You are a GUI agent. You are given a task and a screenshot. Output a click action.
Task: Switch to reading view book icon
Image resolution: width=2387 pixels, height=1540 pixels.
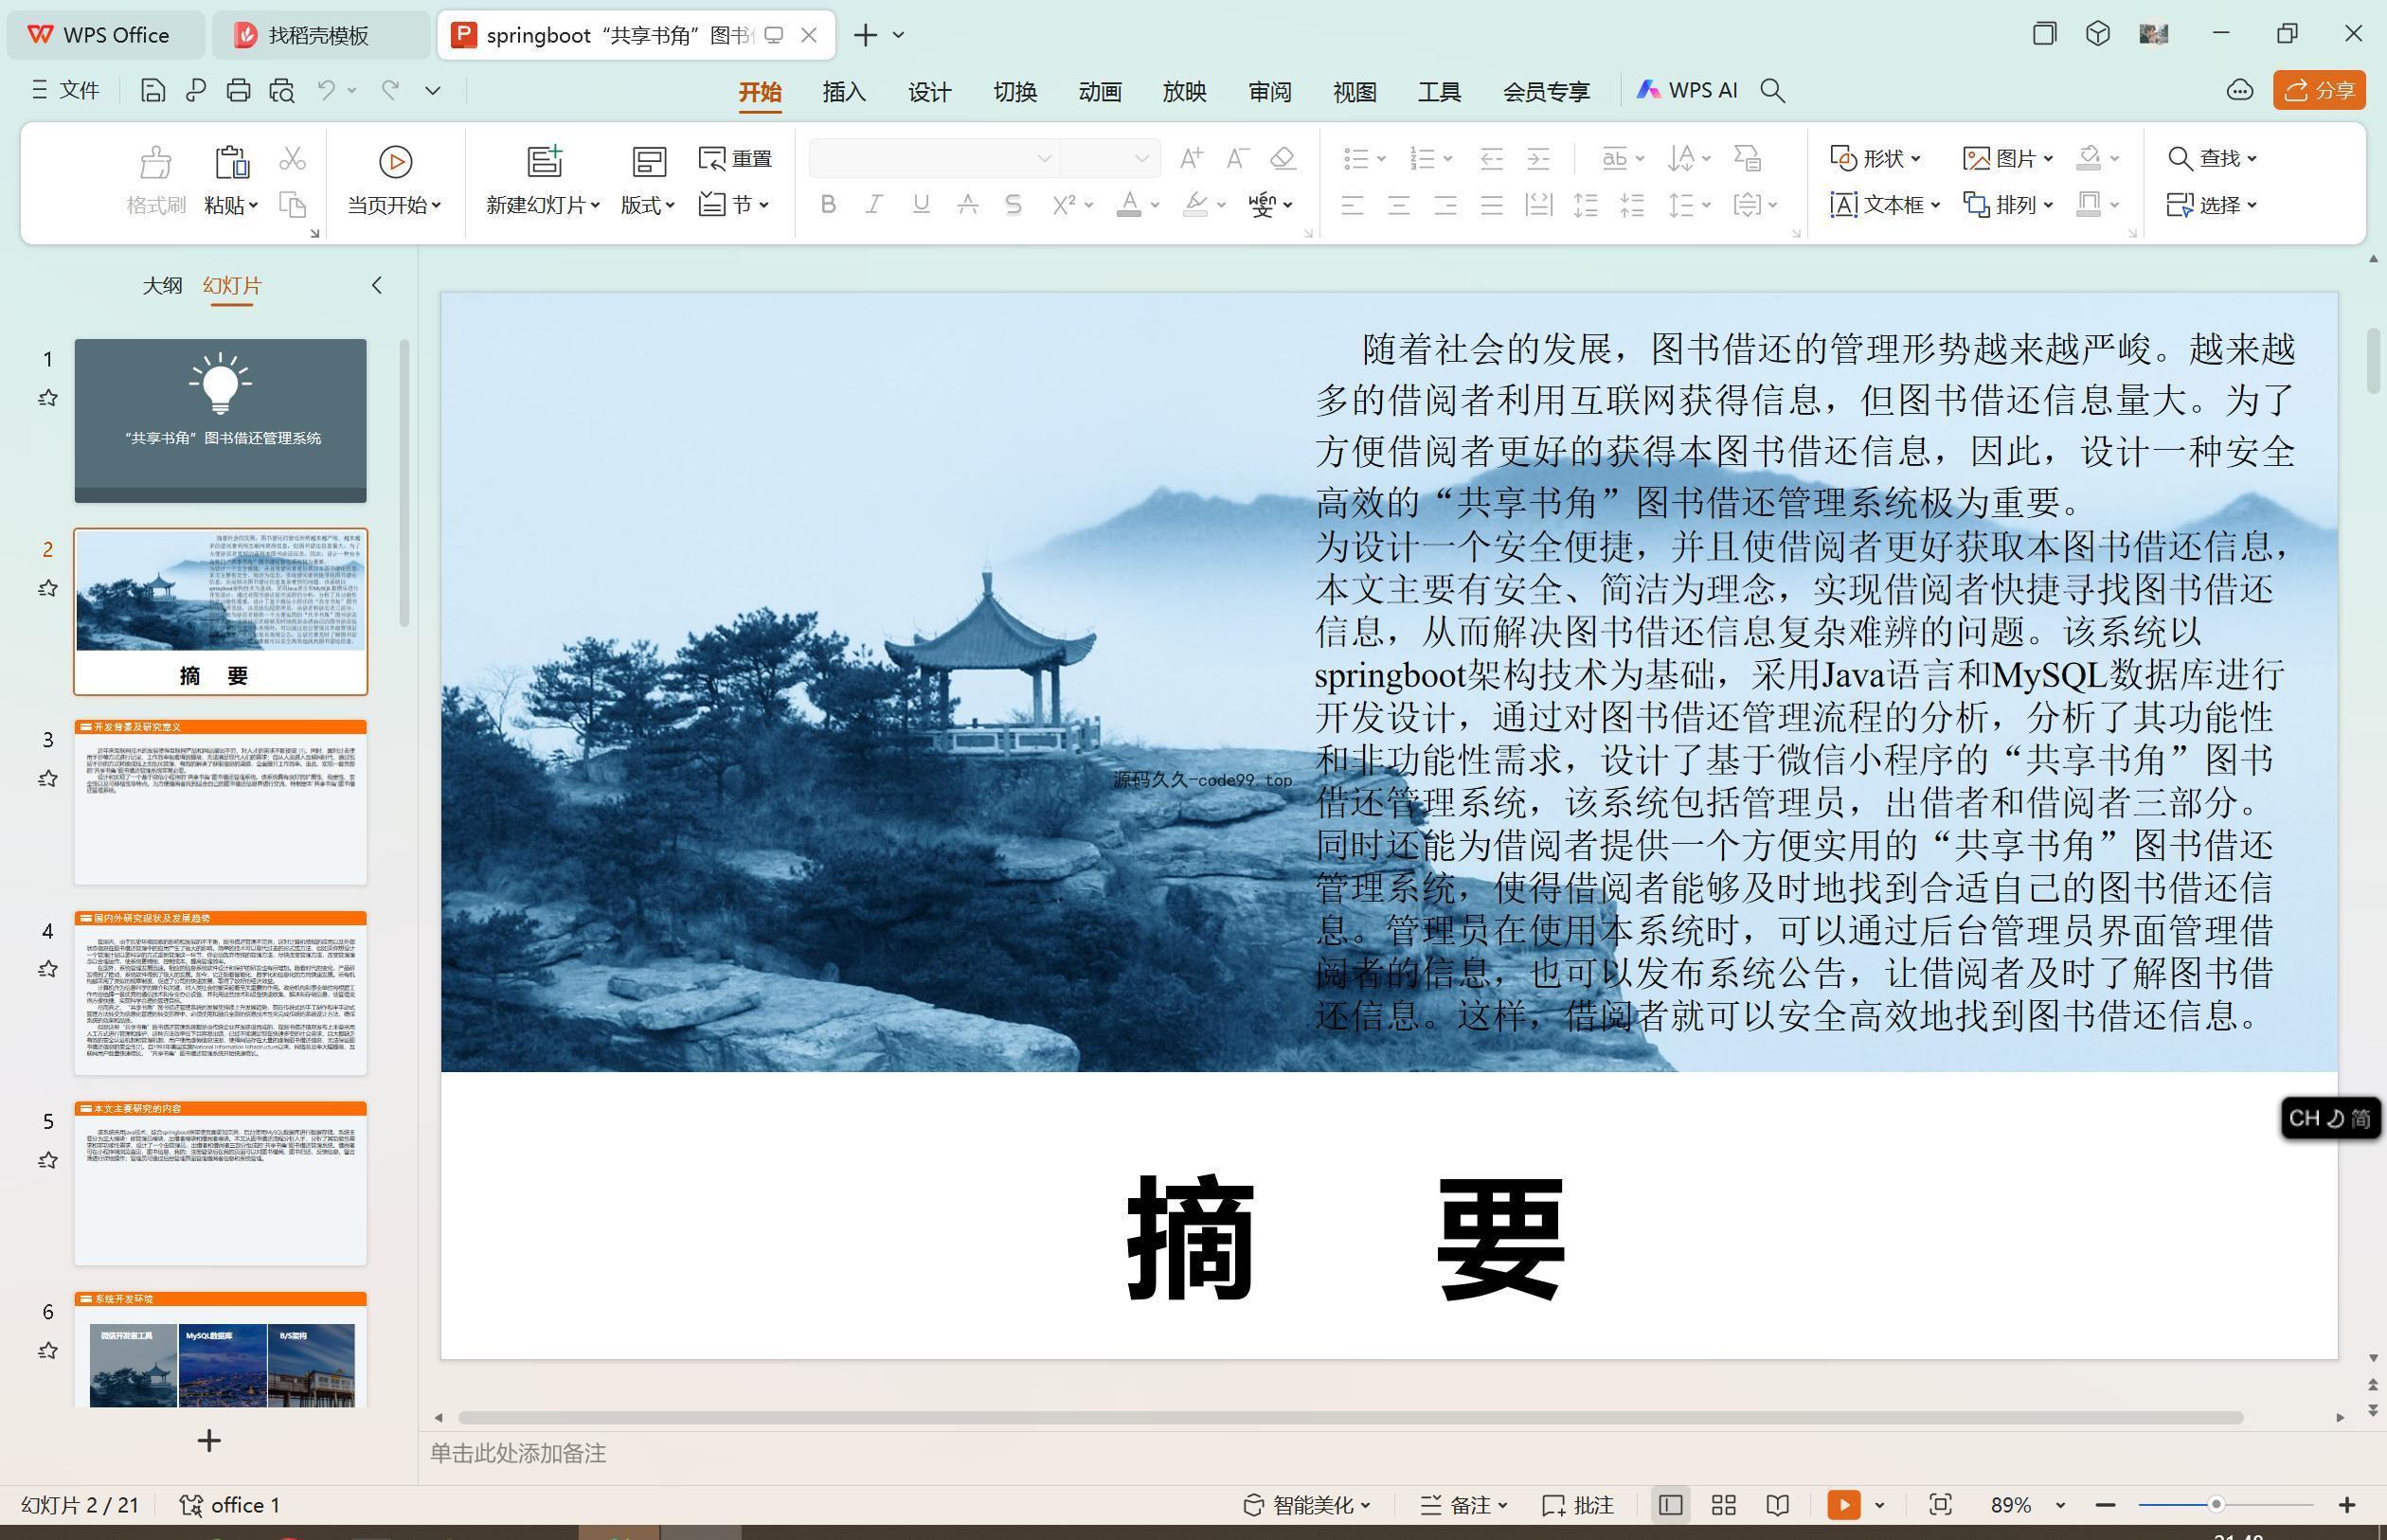1777,1505
